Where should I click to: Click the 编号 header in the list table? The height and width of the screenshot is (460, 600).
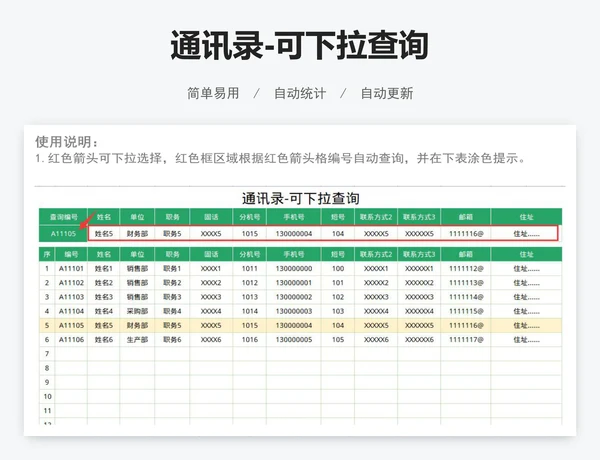pyautogui.click(x=71, y=254)
